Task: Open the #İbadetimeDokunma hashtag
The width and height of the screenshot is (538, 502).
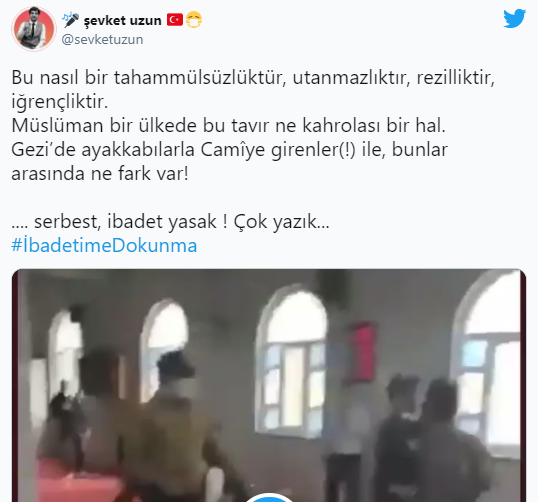Action: pos(104,246)
